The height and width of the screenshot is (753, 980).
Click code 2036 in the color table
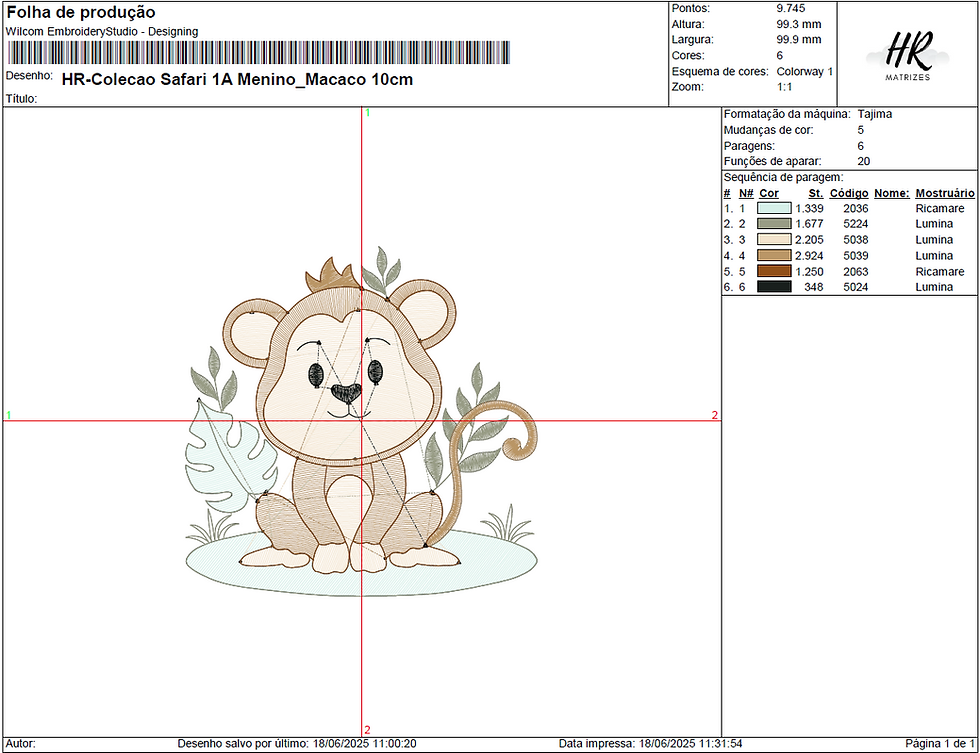tap(856, 208)
